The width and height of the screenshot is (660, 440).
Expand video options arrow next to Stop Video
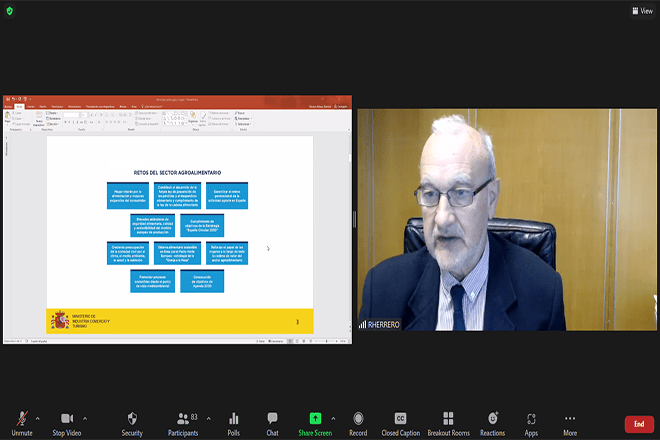coord(85,419)
